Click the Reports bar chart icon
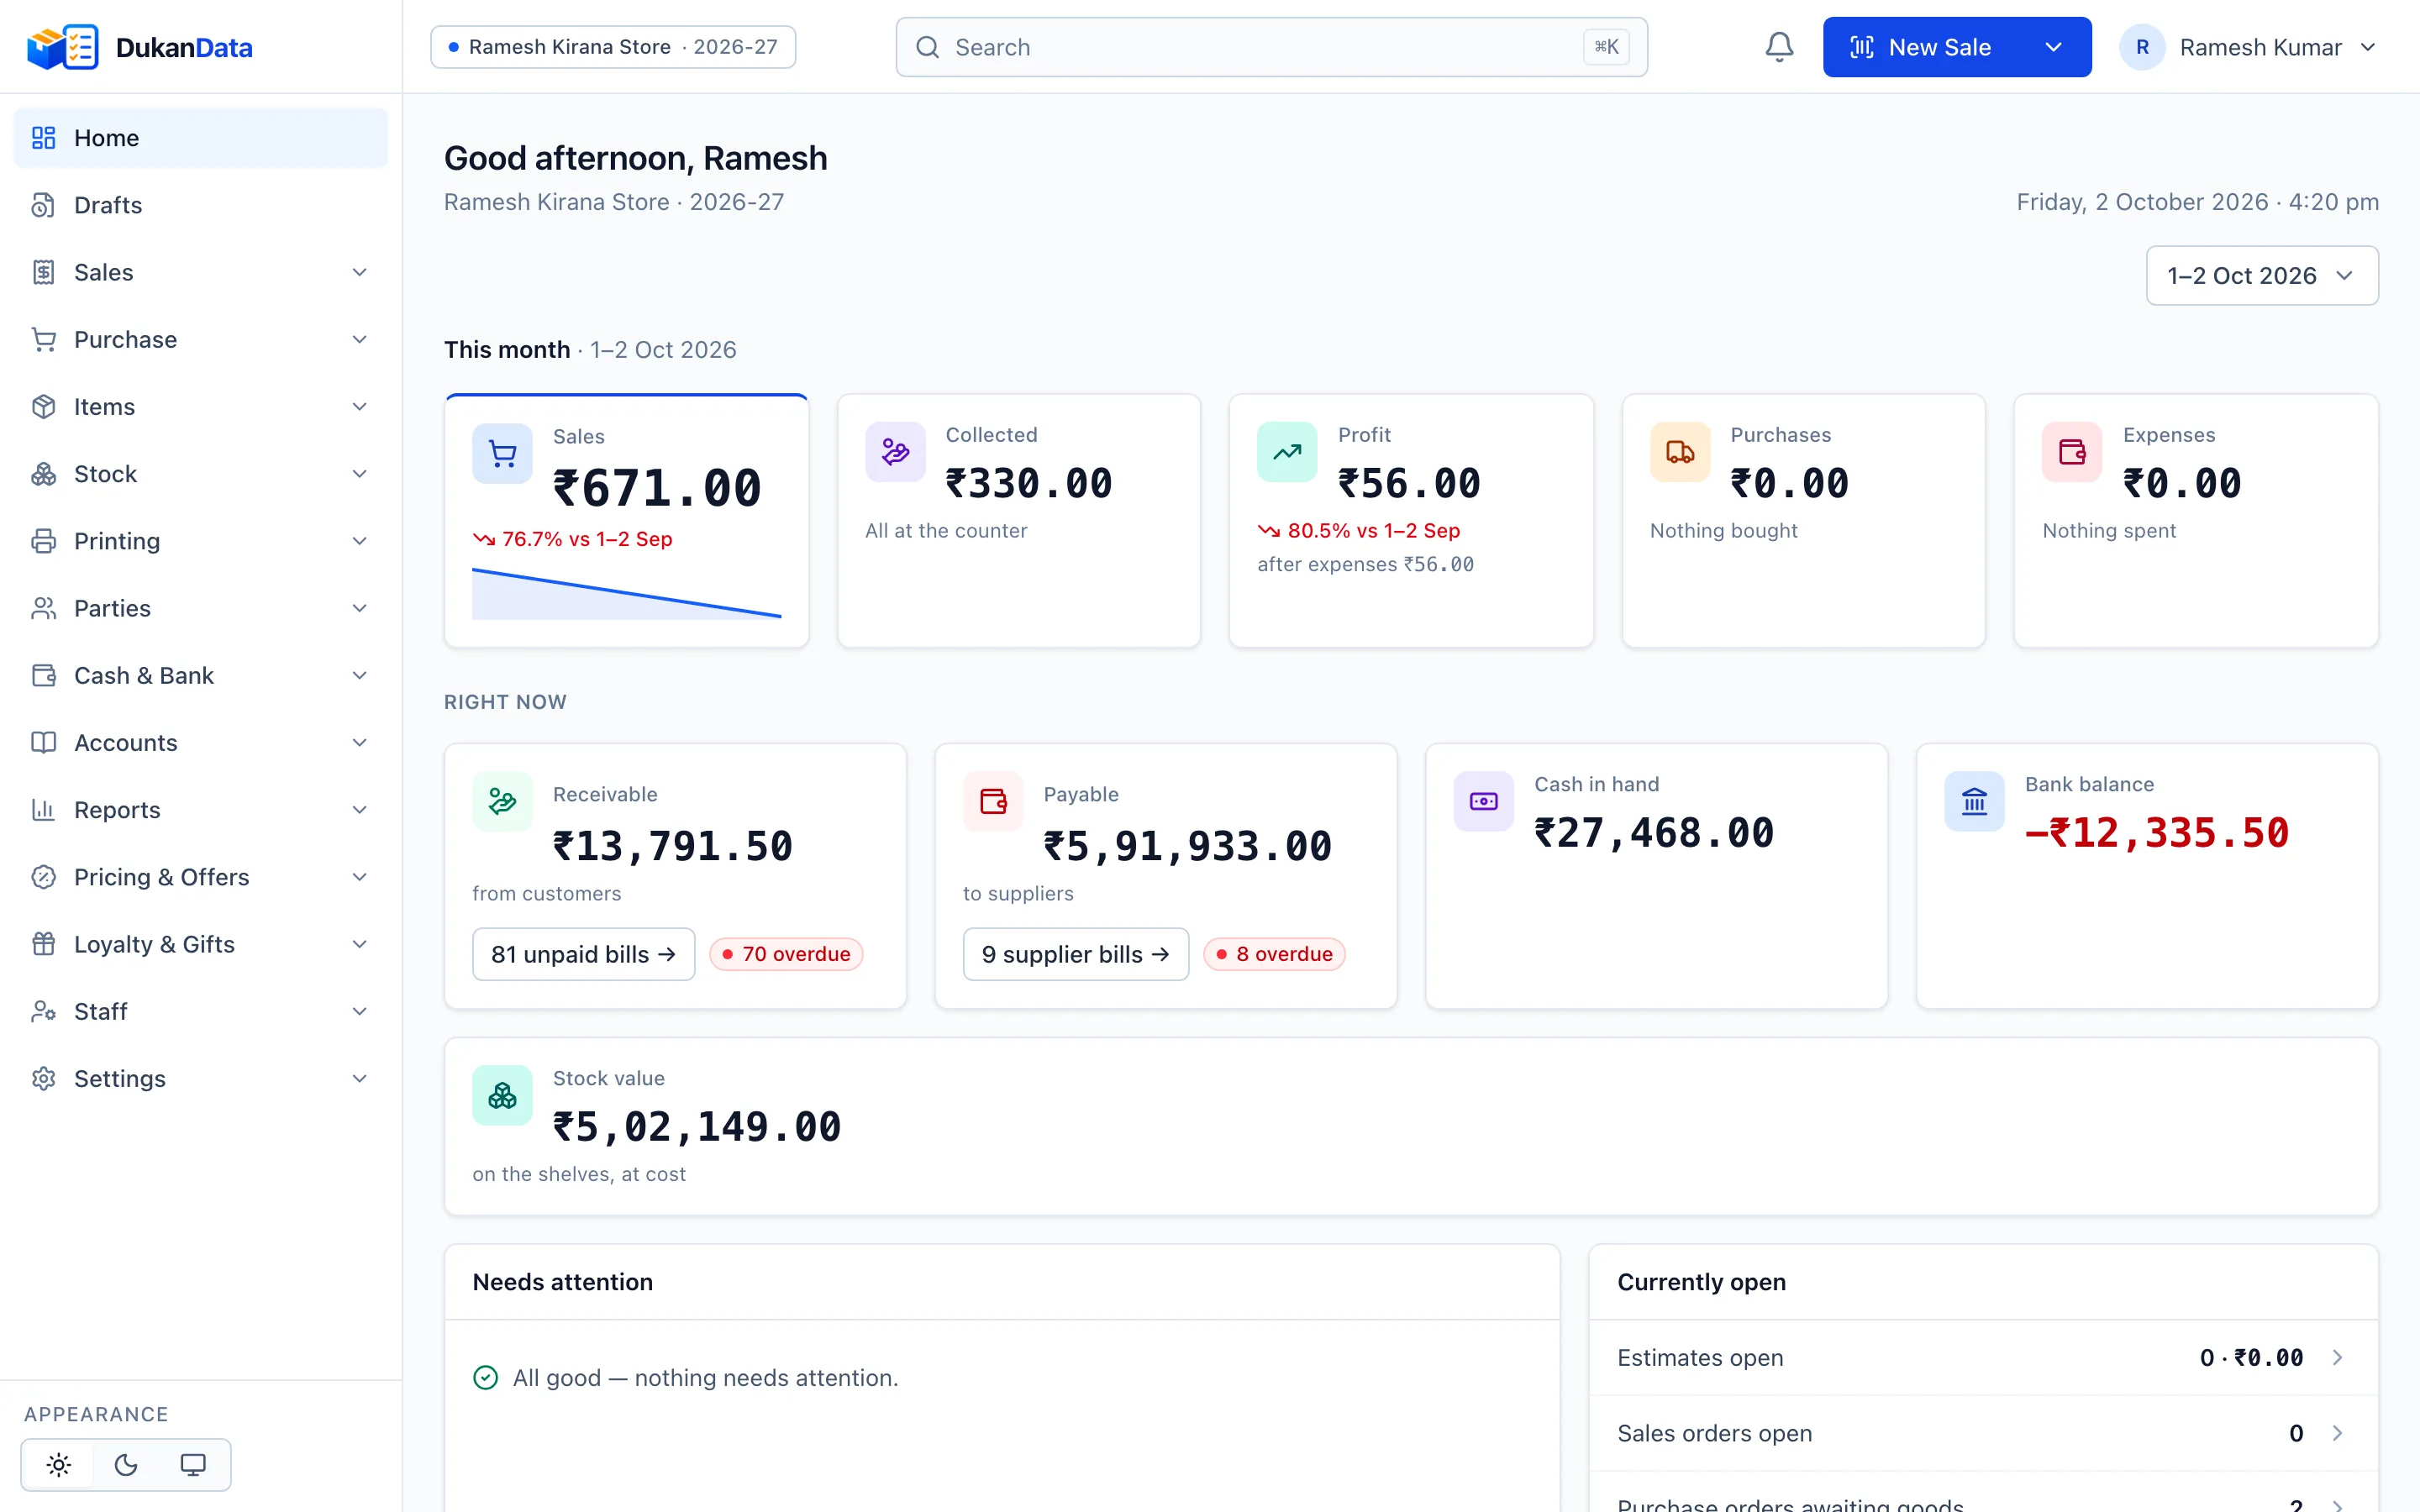Viewport: 2420px width, 1512px height. tap(43, 810)
